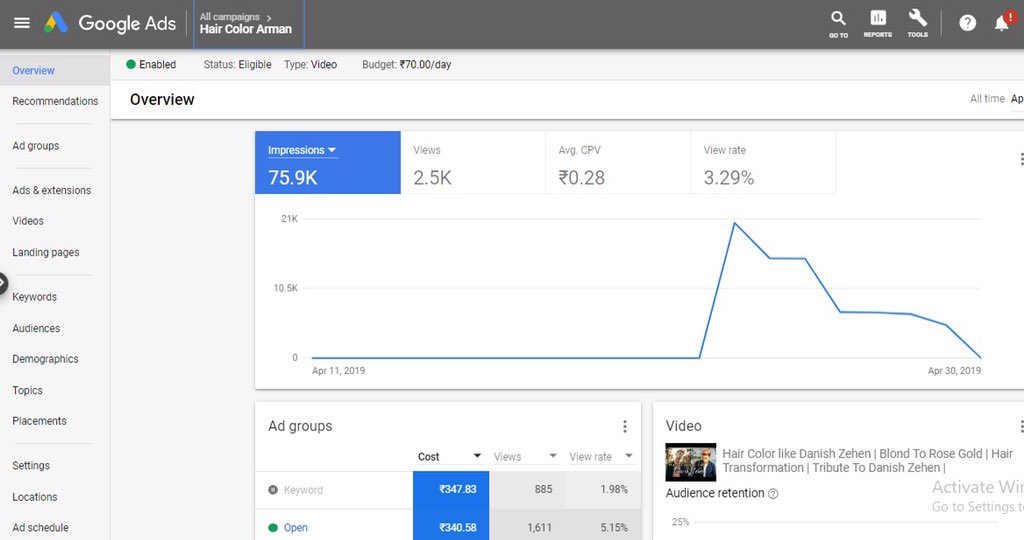1024x540 pixels.
Task: Click the 1,611 views cell
Action: coord(527,526)
